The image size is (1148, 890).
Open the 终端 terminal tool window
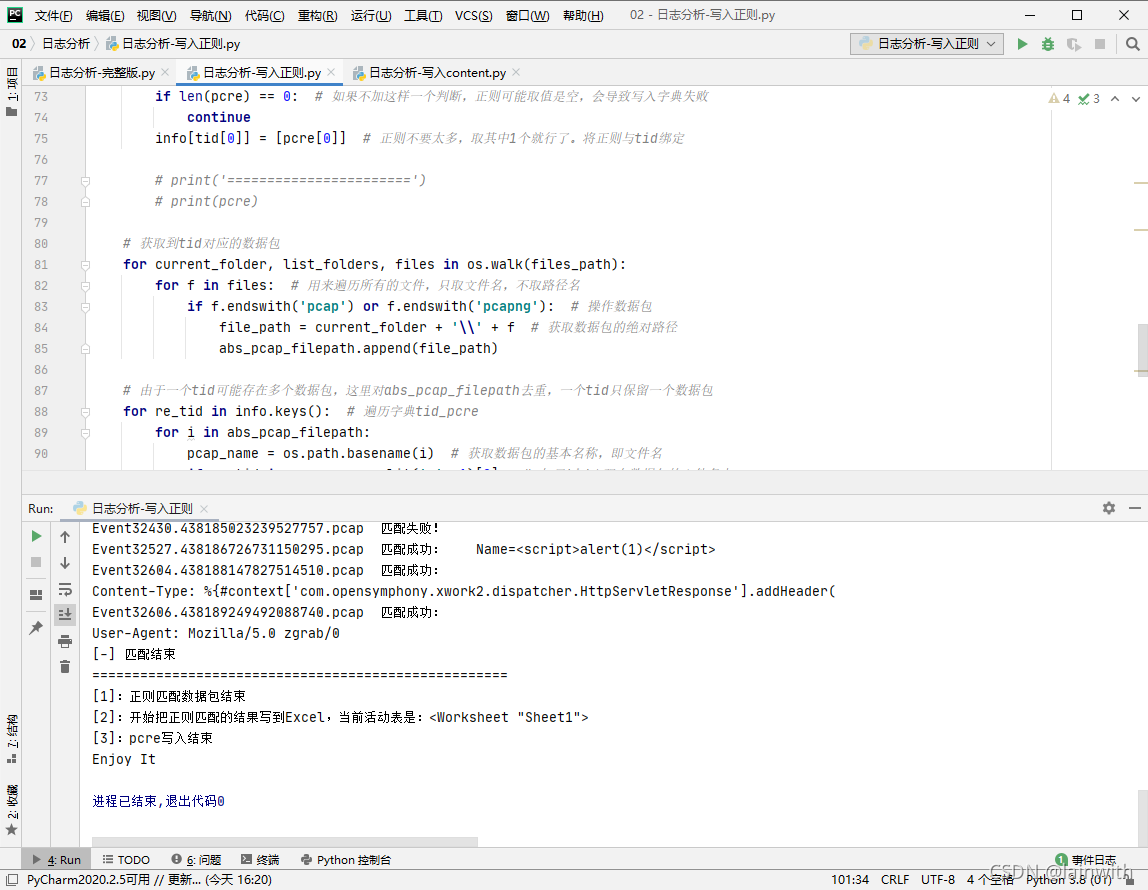[260, 859]
